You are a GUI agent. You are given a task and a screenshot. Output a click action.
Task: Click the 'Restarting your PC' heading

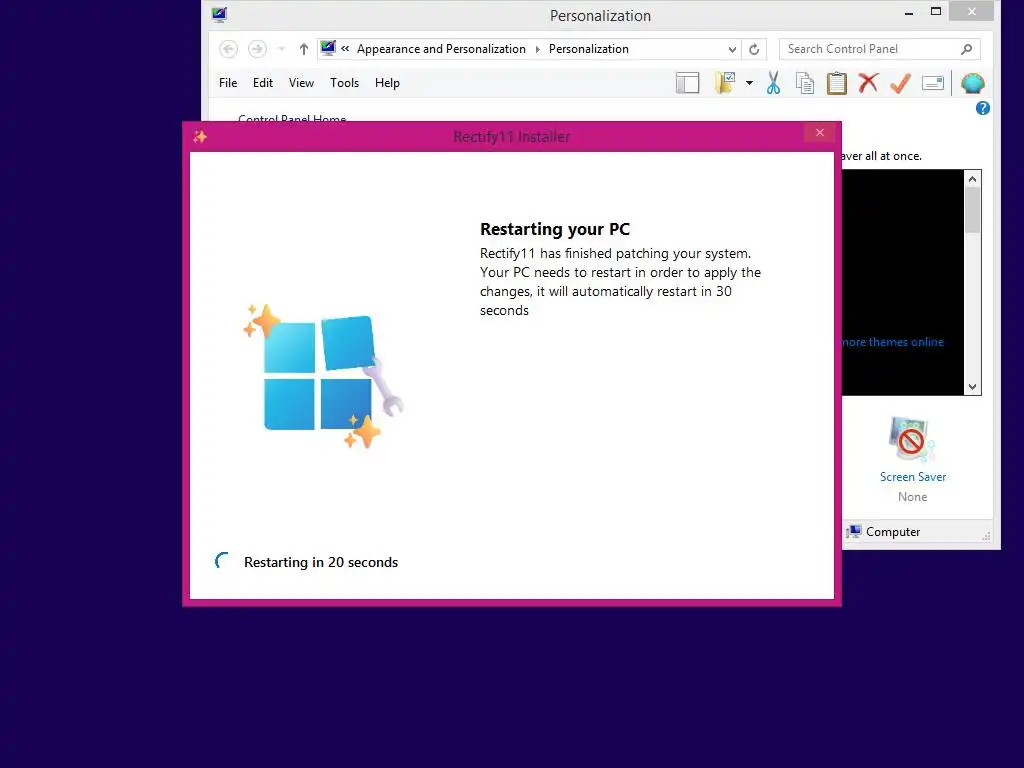[554, 229]
